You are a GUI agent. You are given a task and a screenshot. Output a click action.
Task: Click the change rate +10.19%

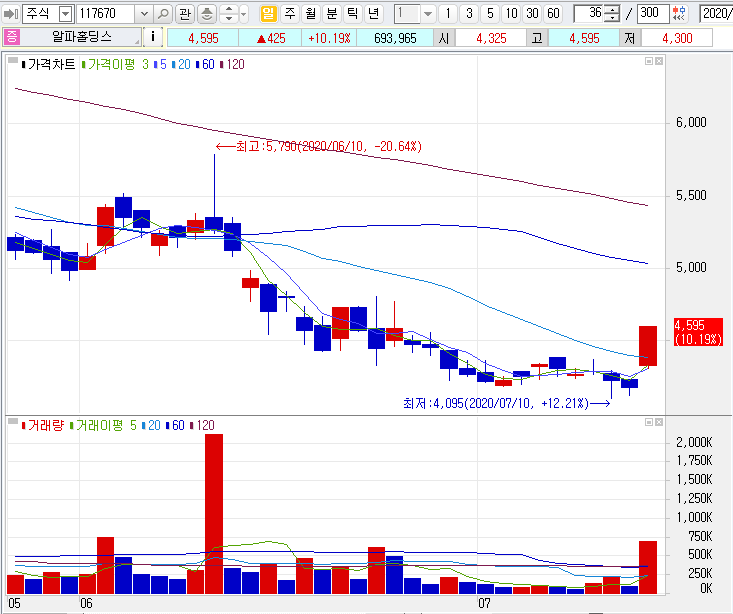(x=329, y=38)
